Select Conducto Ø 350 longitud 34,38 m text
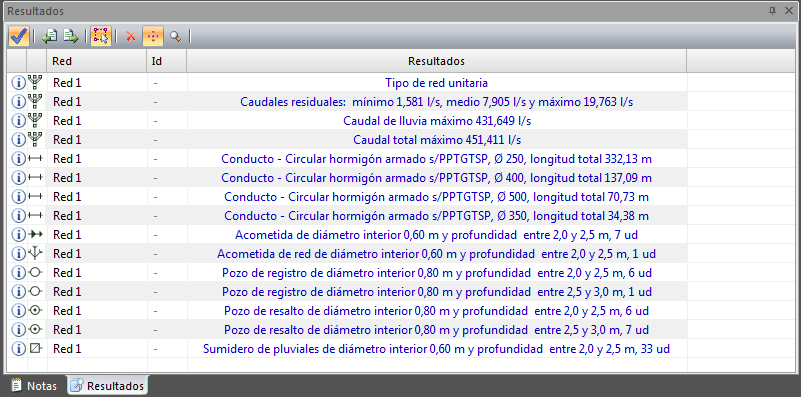The image size is (801, 397). click(436, 216)
